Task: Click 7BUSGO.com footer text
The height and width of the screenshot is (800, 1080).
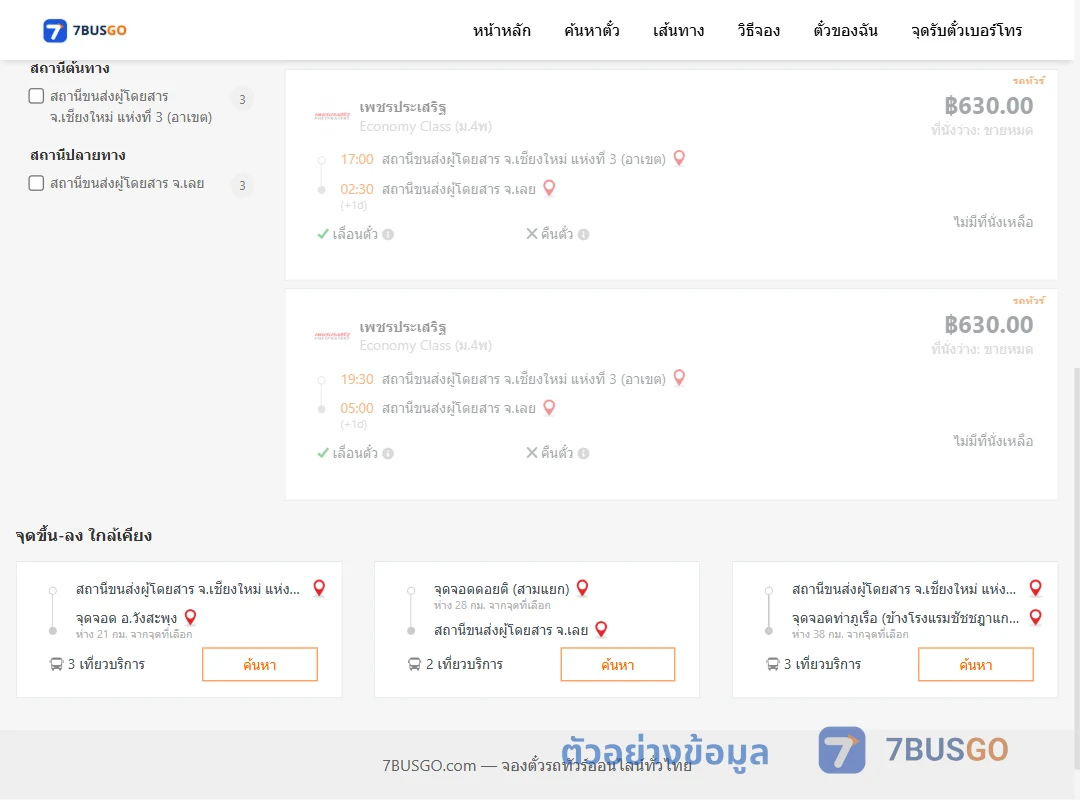Action: click(x=537, y=766)
